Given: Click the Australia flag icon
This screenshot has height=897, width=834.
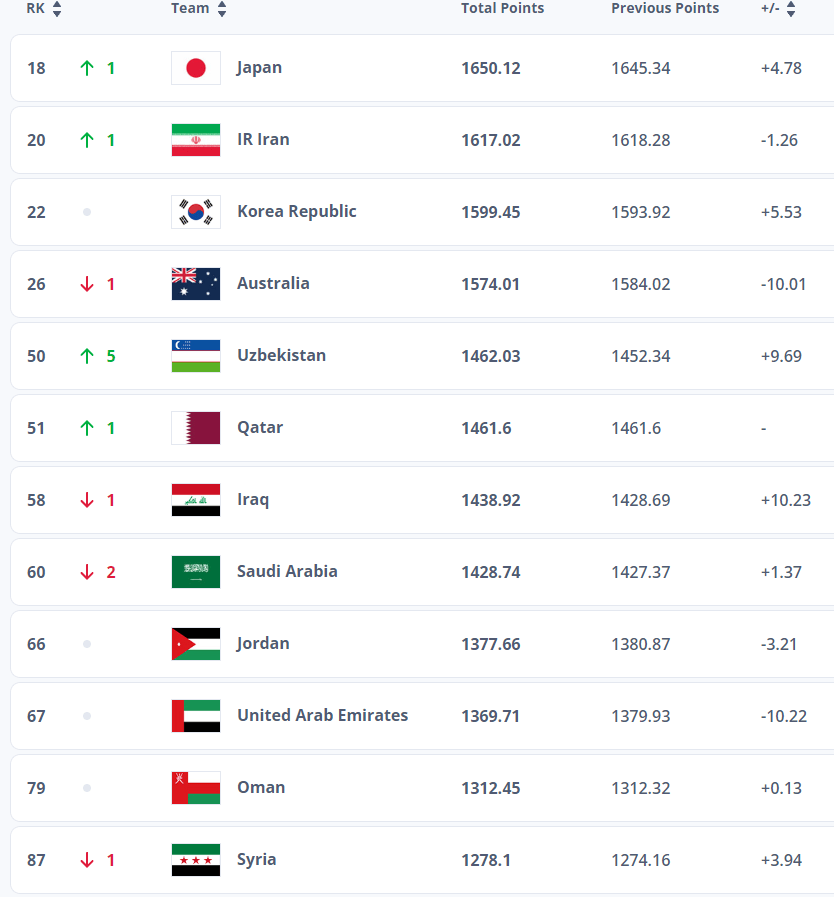Looking at the screenshot, I should pyautogui.click(x=196, y=284).
